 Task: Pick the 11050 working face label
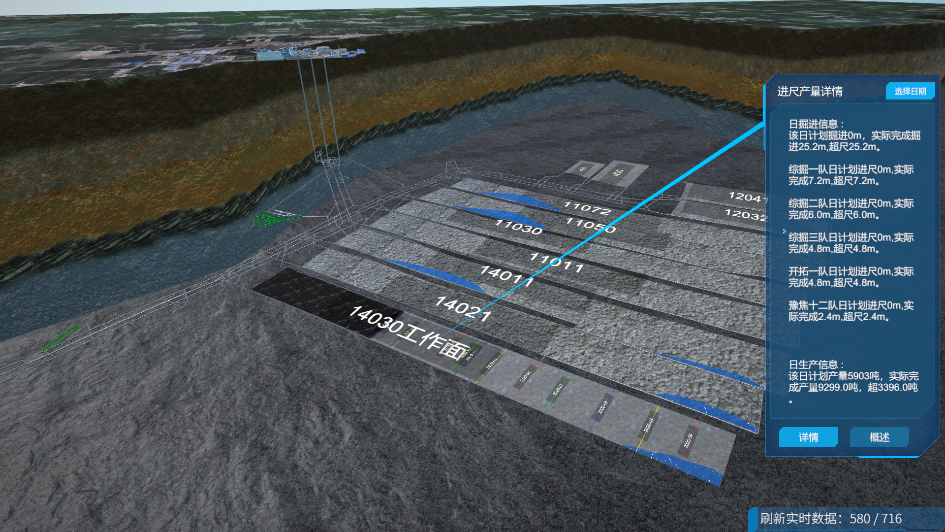coord(591,225)
